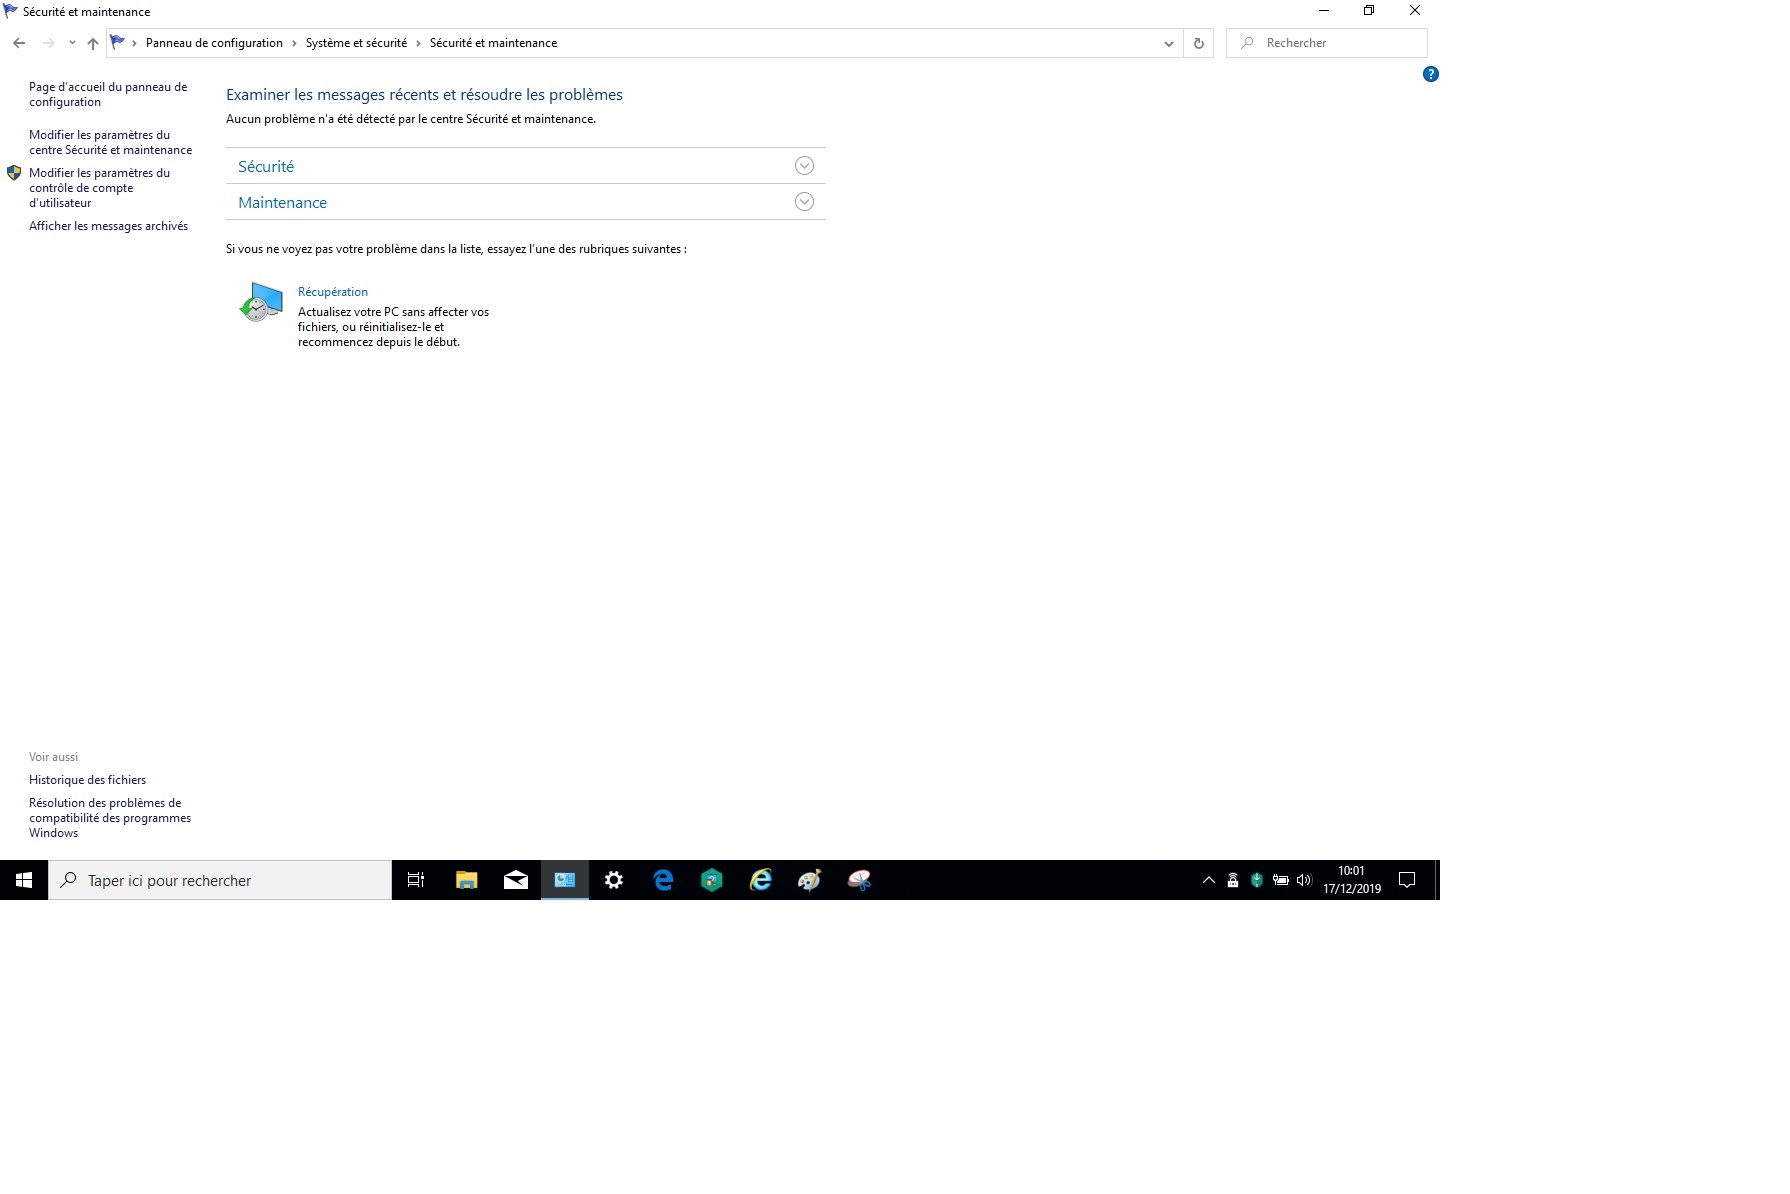The image size is (1790, 1194).
Task: Open the address bar history dropdown
Action: (x=1168, y=43)
